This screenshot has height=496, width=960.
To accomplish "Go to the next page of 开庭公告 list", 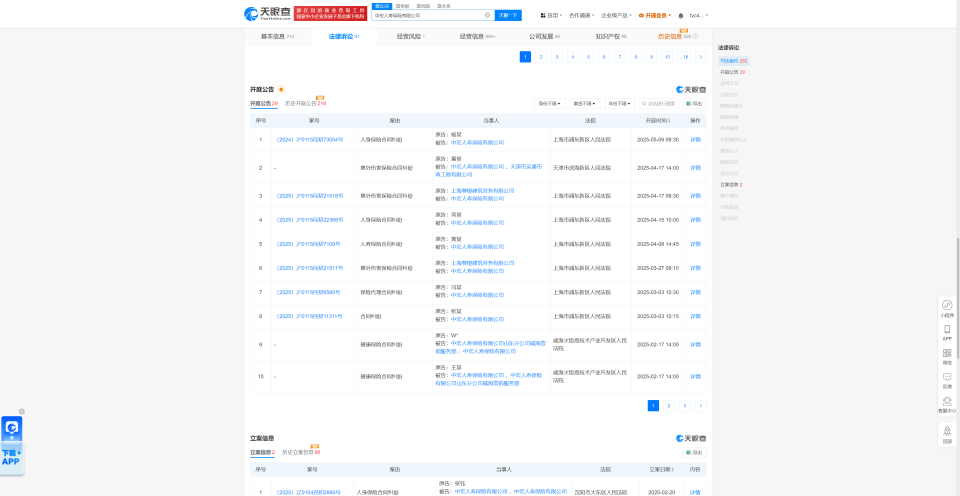I will click(700, 405).
